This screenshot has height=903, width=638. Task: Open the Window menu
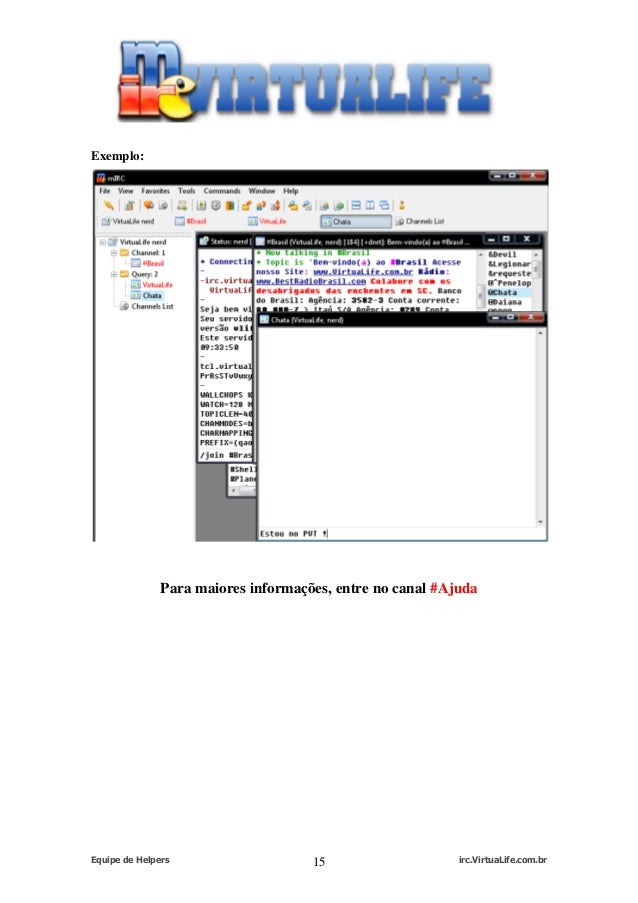(x=262, y=191)
